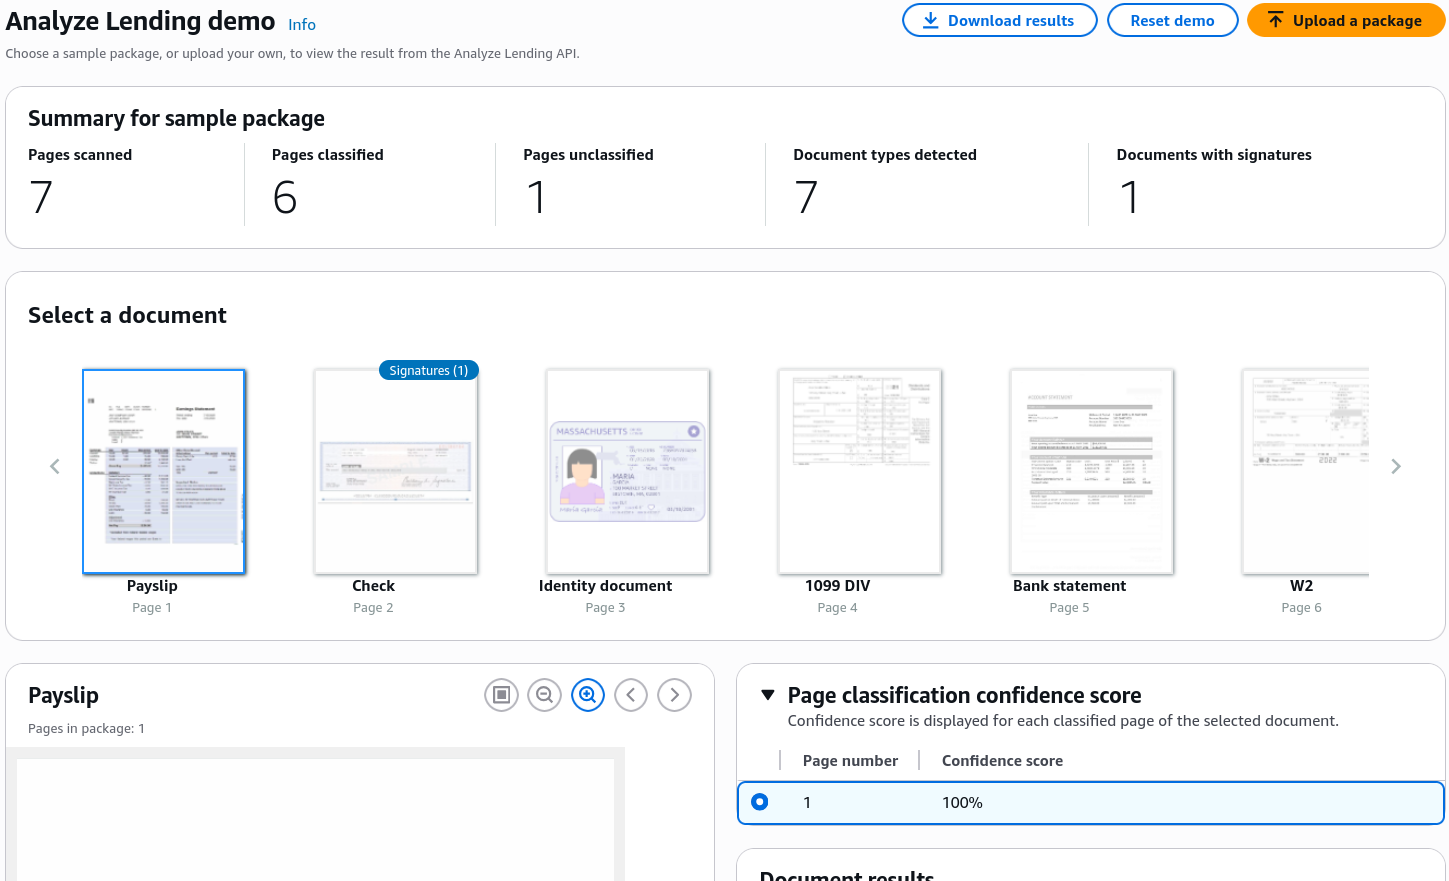Click the Documents with signatures label
Image resolution: width=1449 pixels, height=881 pixels.
point(1214,155)
